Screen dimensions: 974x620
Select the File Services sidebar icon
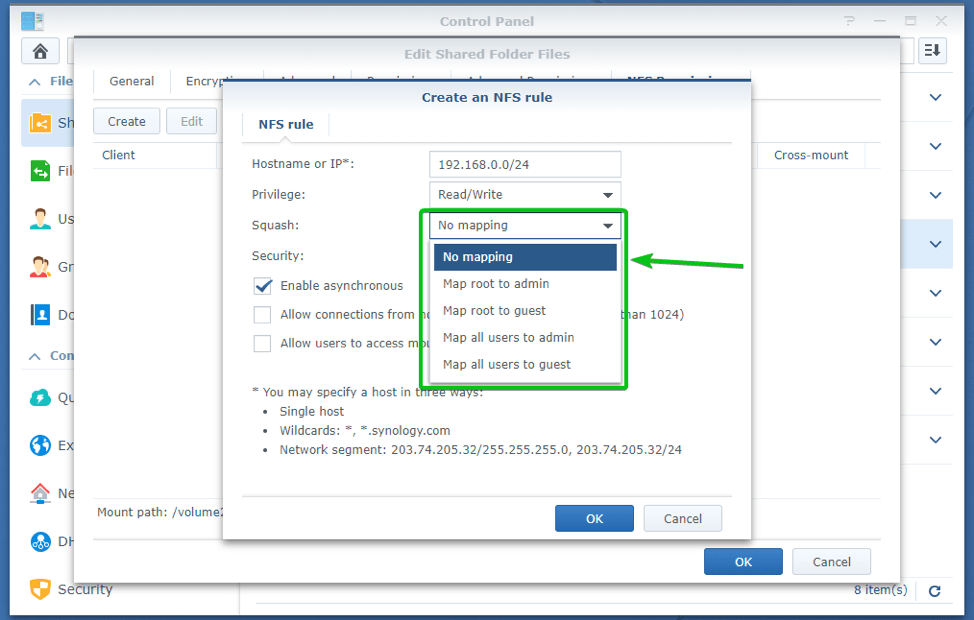coord(40,171)
